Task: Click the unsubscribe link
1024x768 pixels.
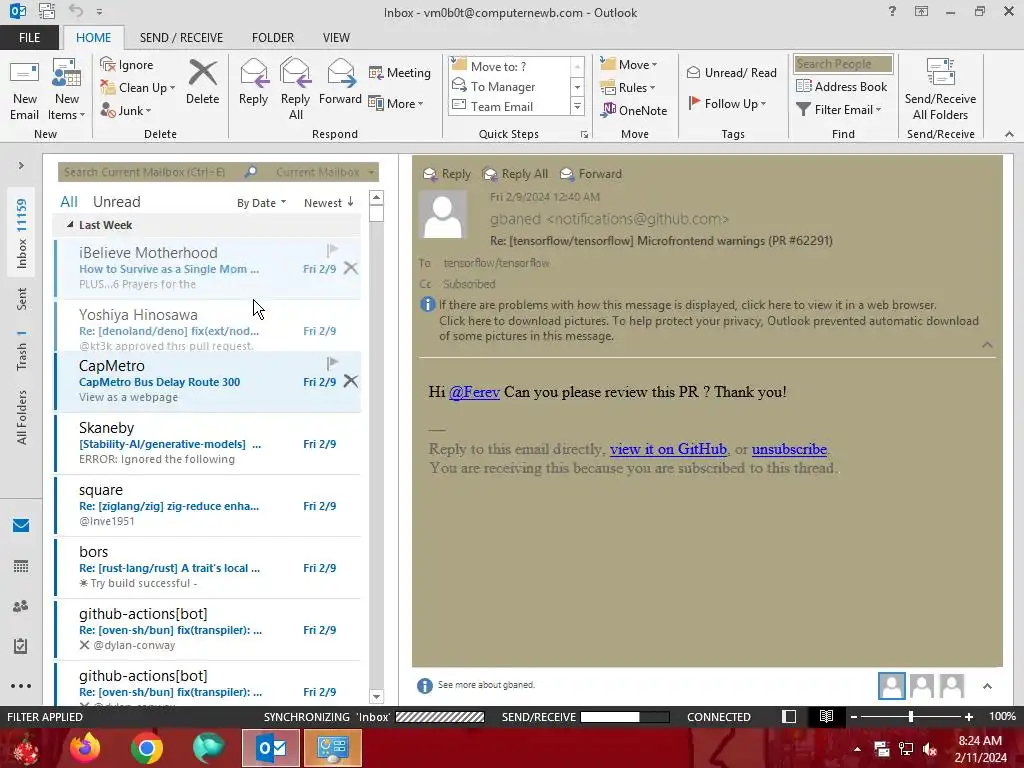Action: pyautogui.click(x=789, y=449)
